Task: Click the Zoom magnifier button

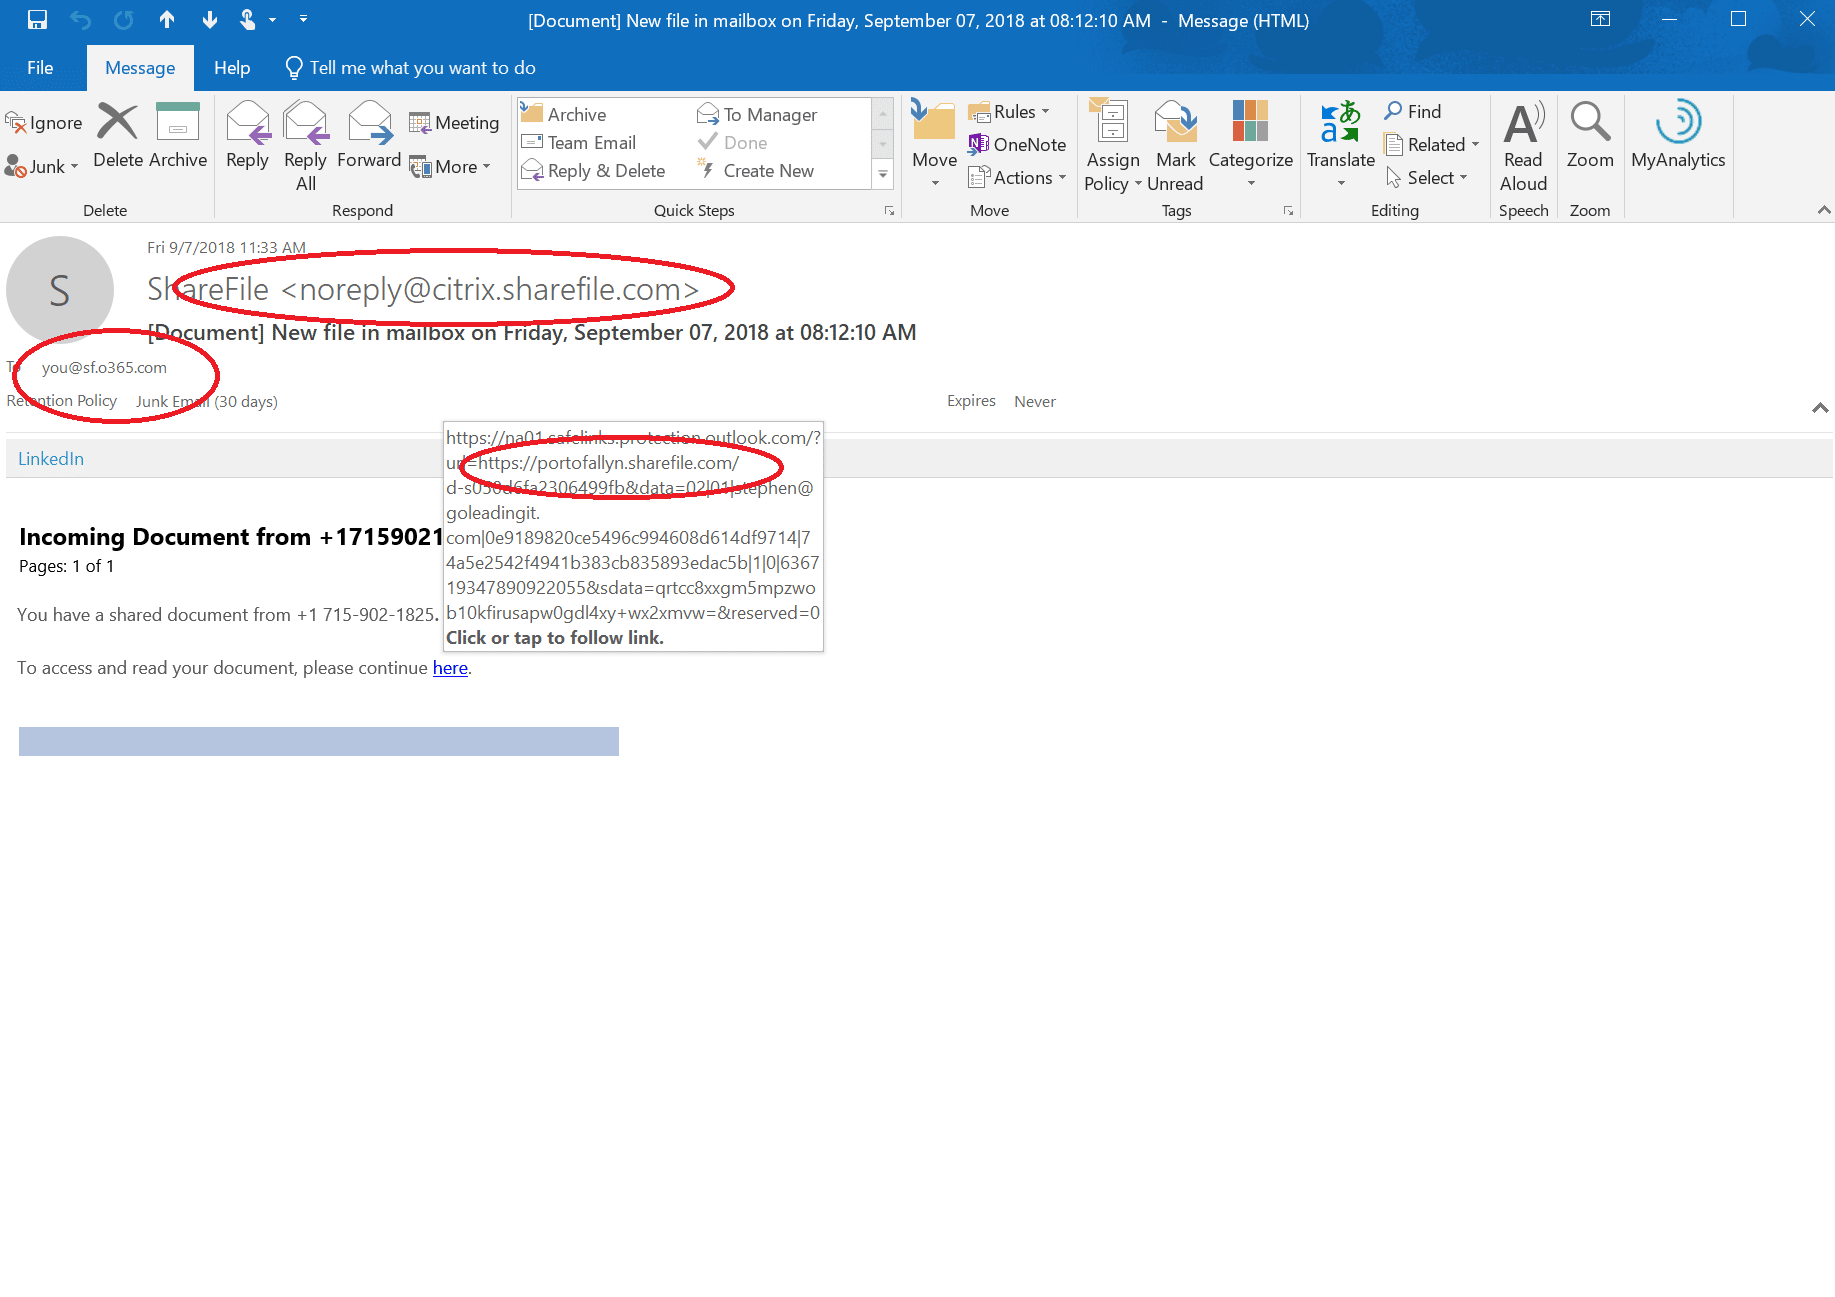Action: tap(1590, 135)
